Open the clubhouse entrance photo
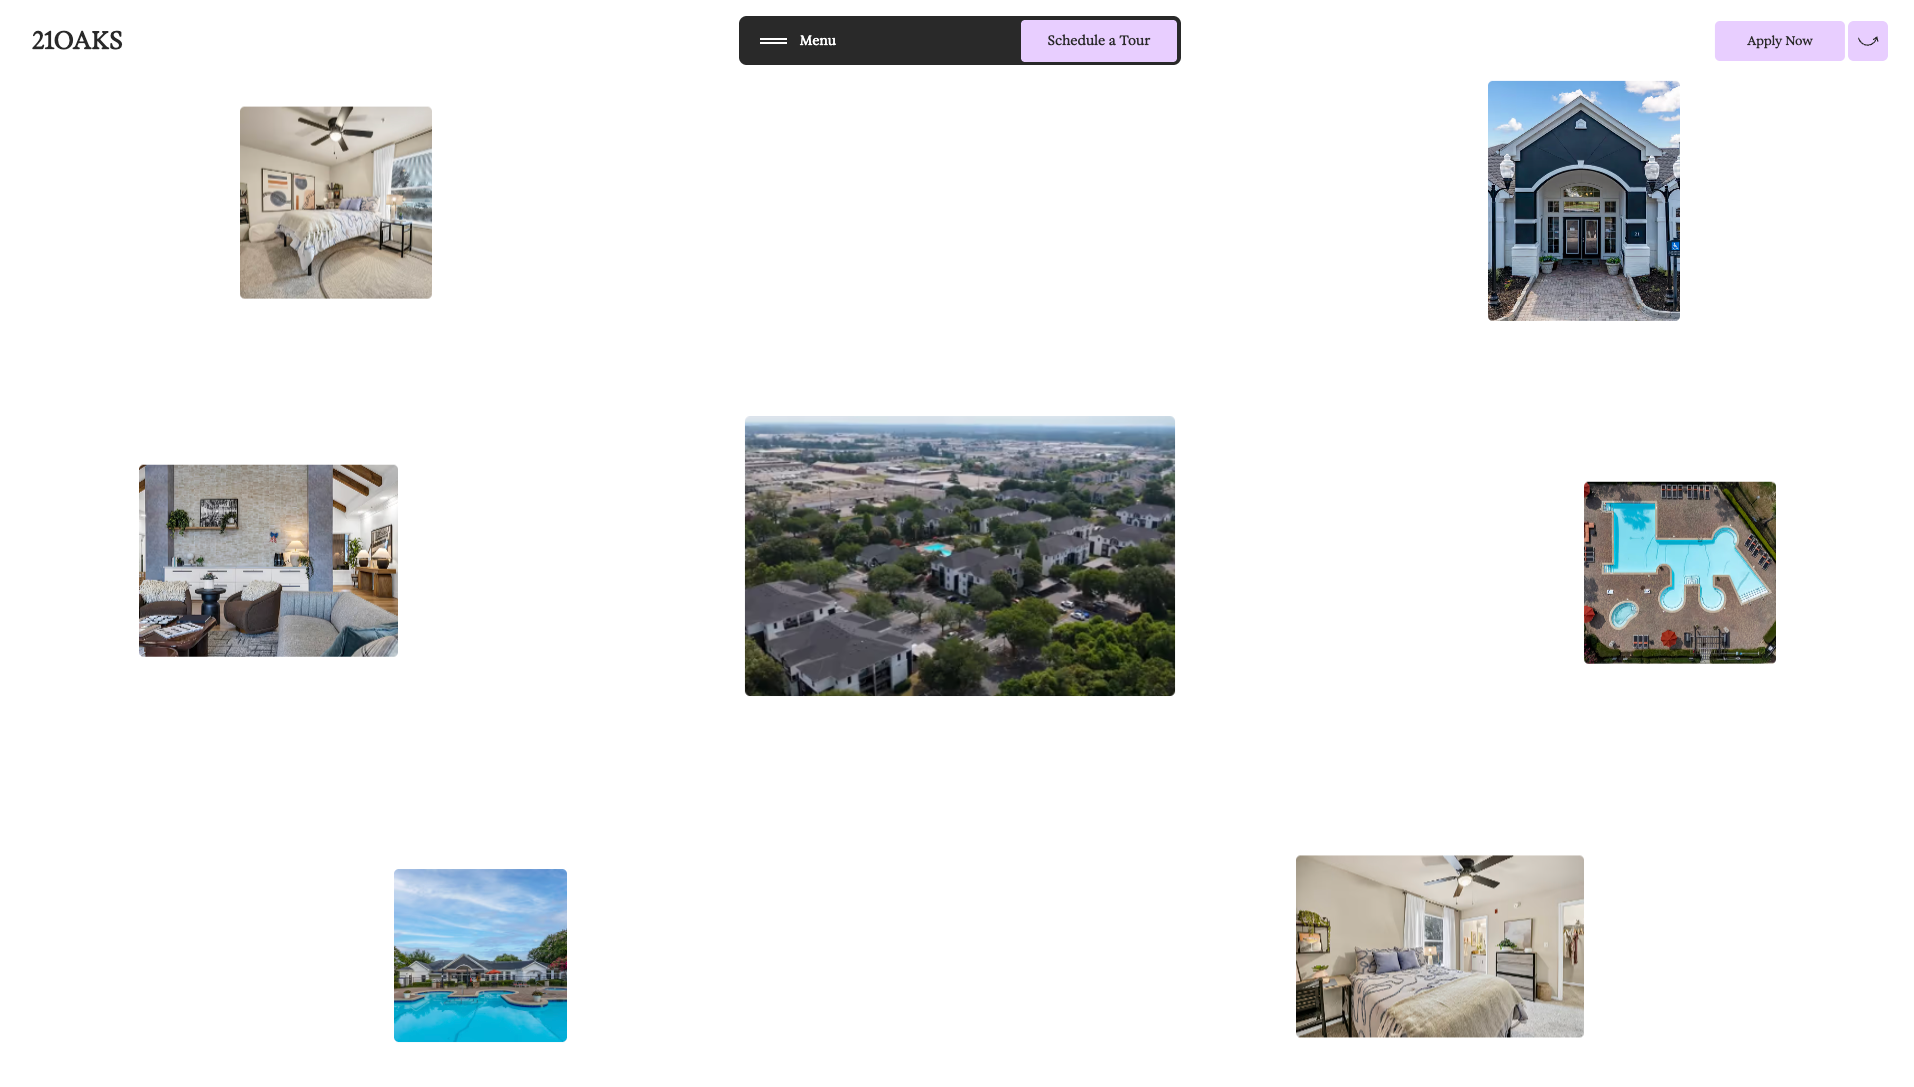 click(1583, 201)
